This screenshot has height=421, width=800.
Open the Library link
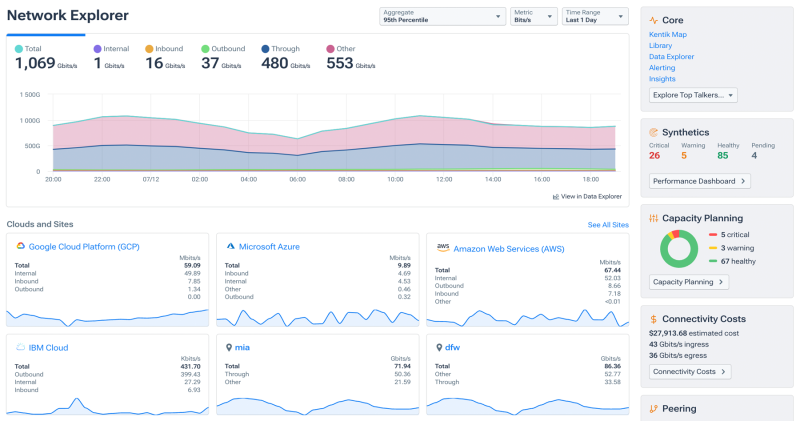[x=660, y=45]
